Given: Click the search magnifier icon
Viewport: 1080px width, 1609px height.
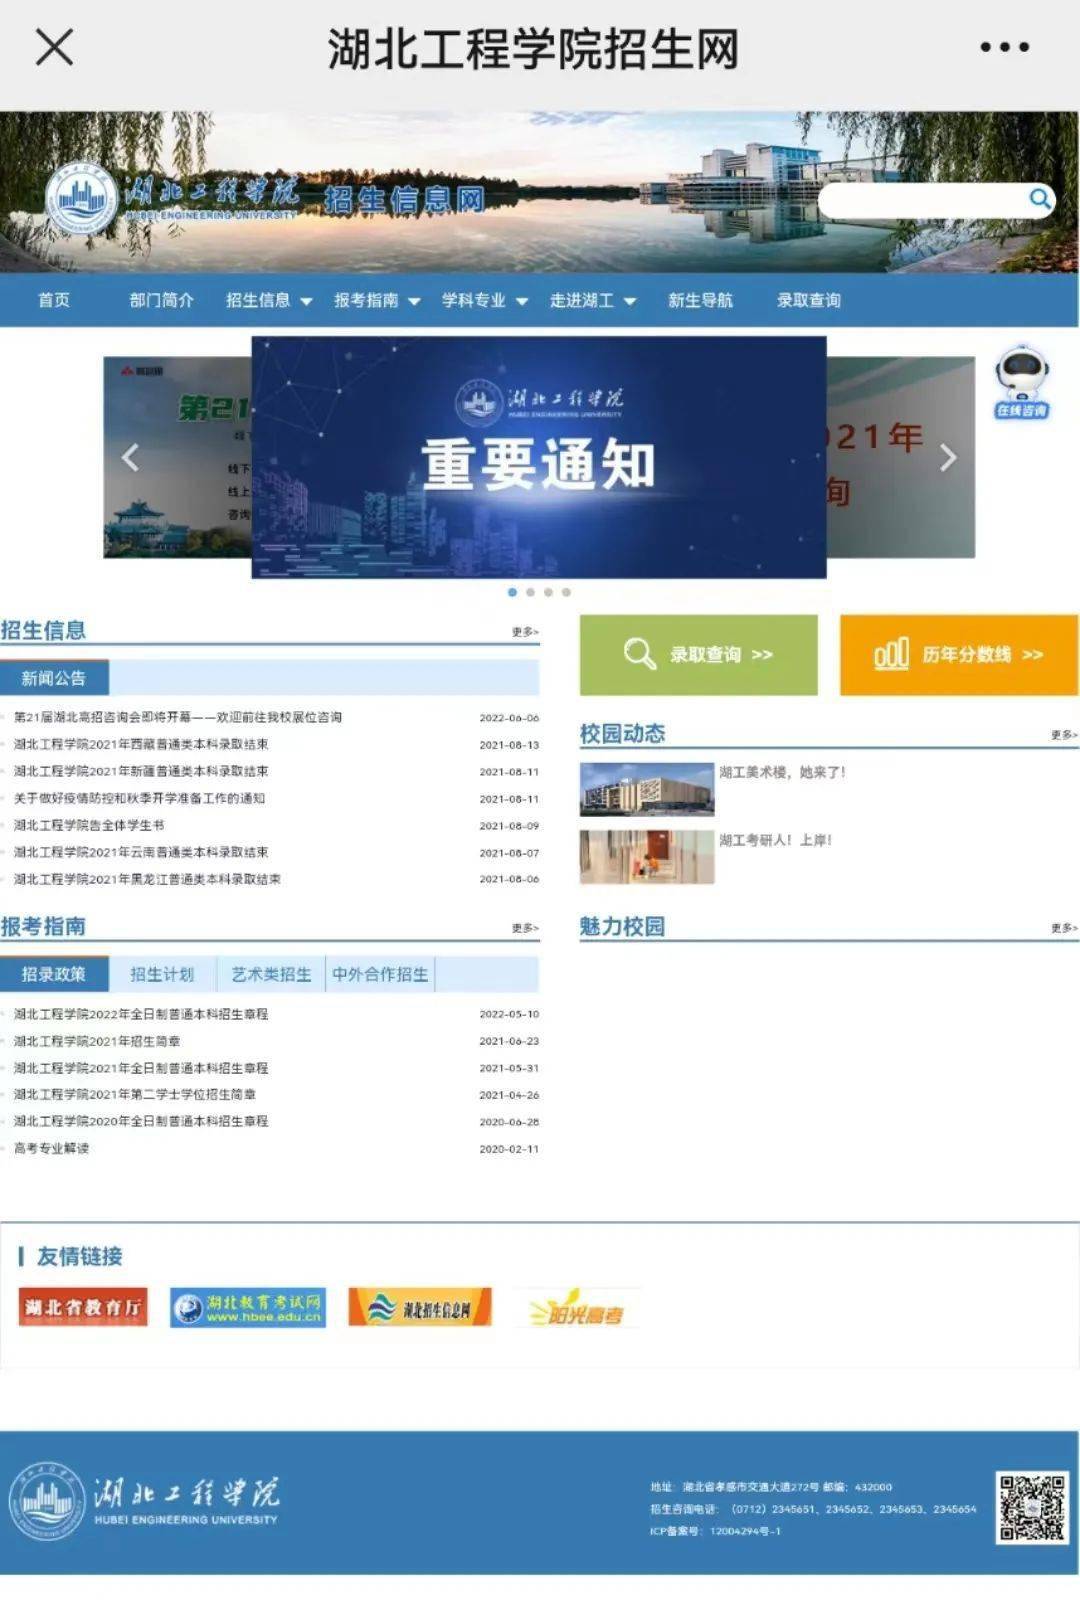Looking at the screenshot, I should 1040,199.
